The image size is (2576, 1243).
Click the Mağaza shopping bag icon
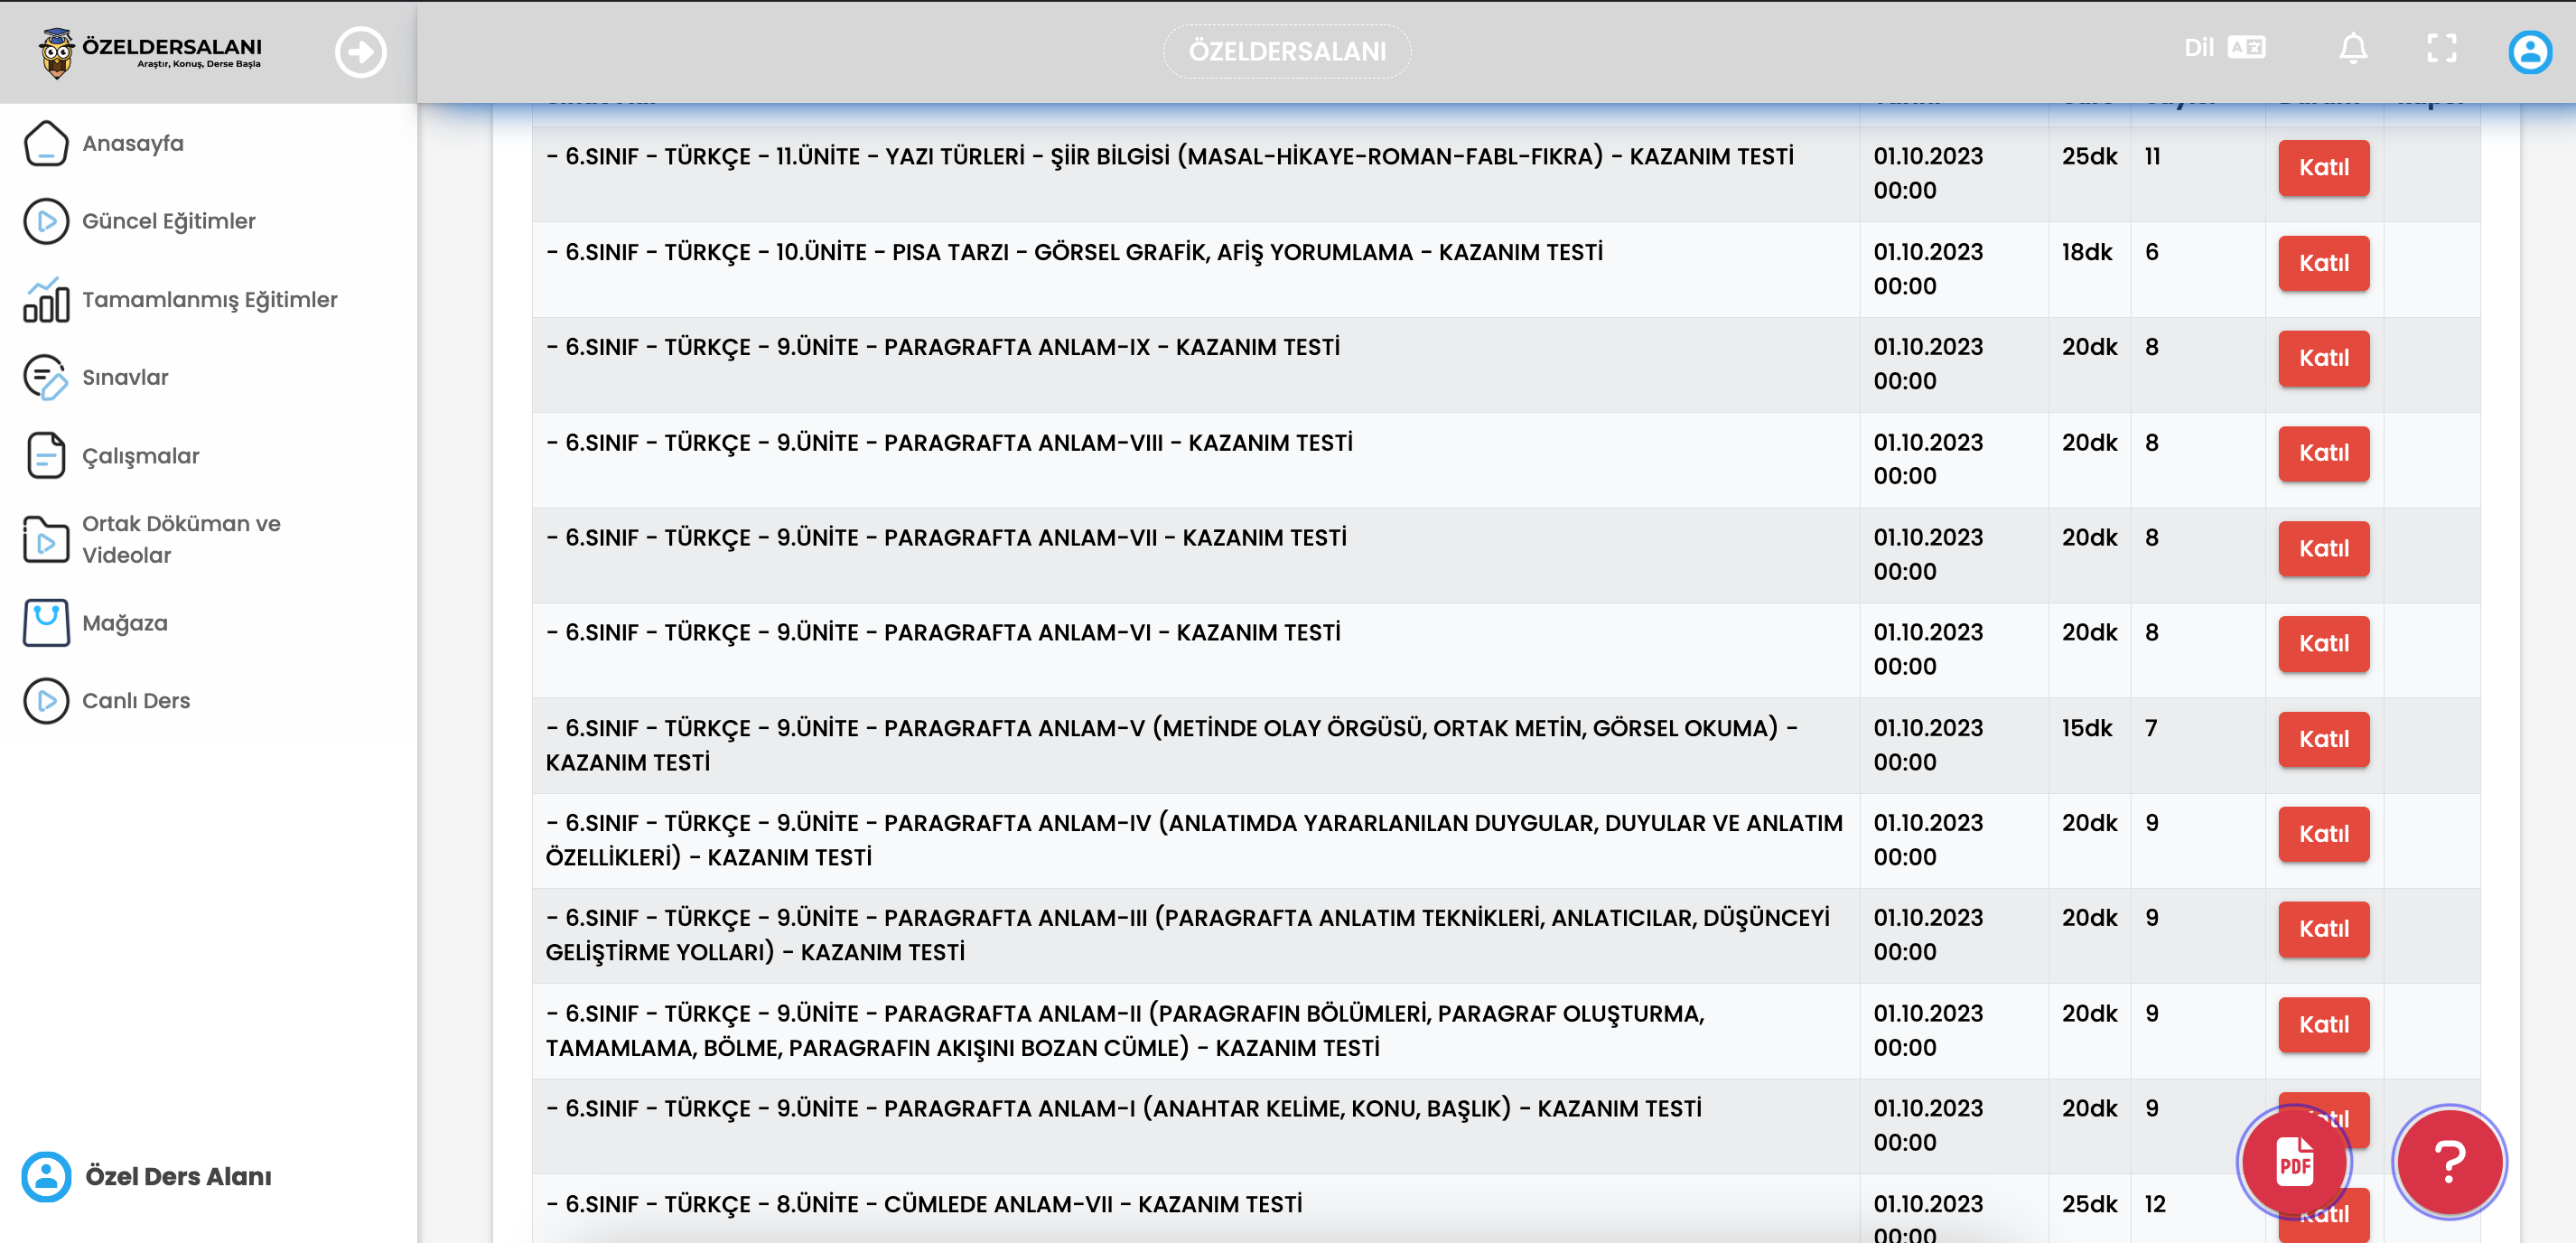tap(46, 623)
